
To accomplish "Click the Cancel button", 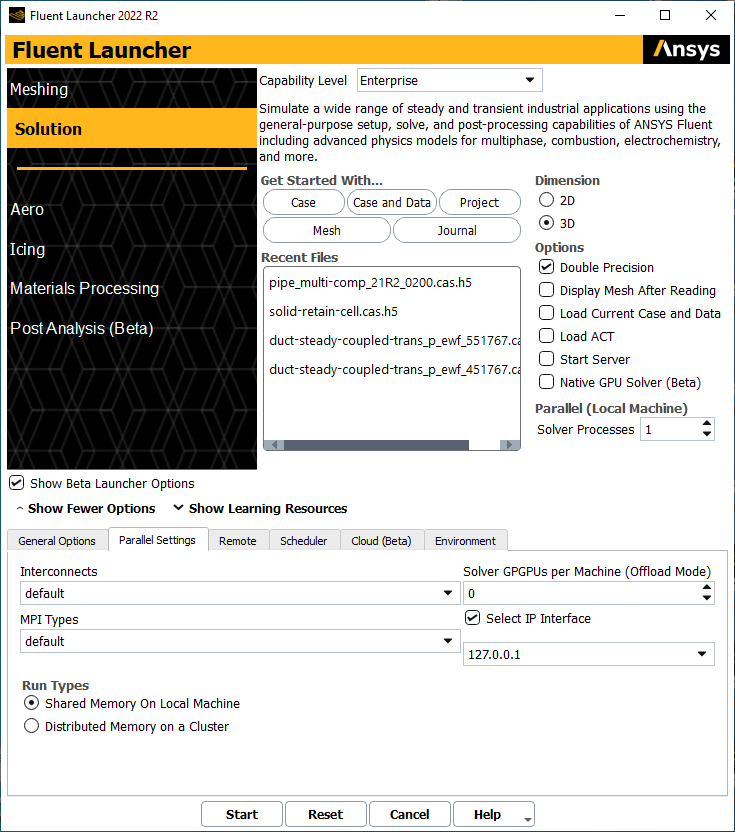I will pyautogui.click(x=410, y=814).
